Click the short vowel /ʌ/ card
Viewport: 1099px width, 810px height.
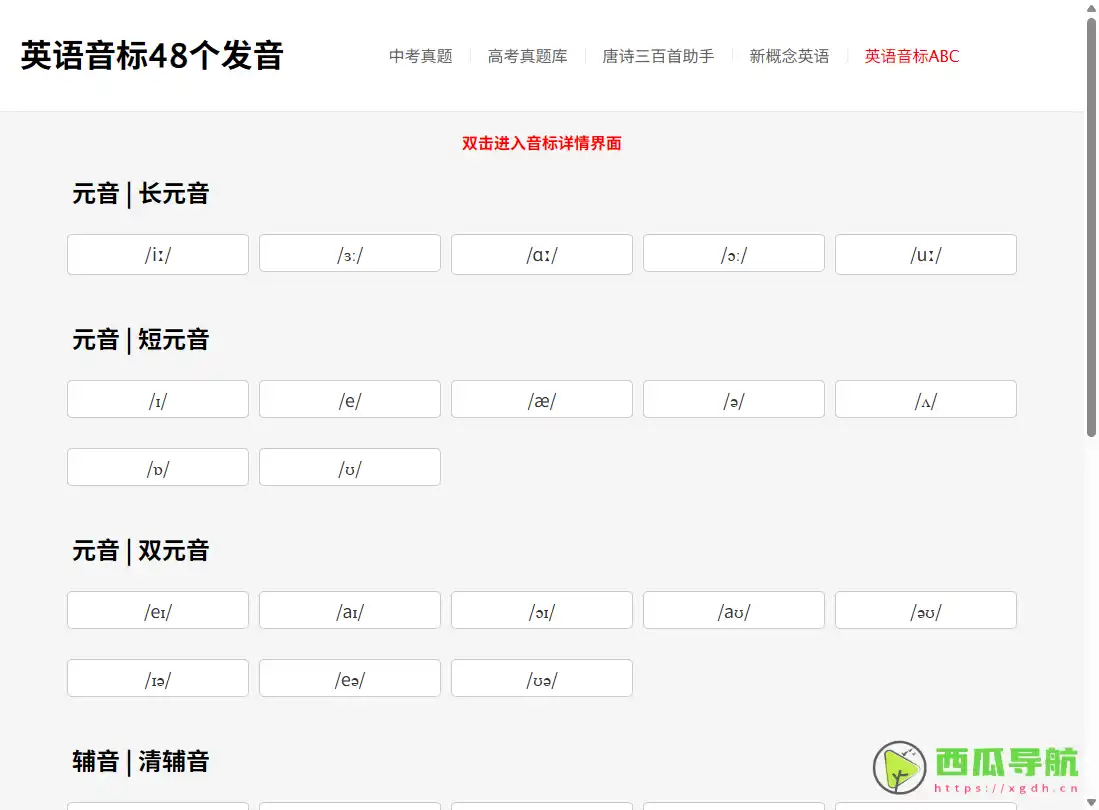tap(925, 399)
